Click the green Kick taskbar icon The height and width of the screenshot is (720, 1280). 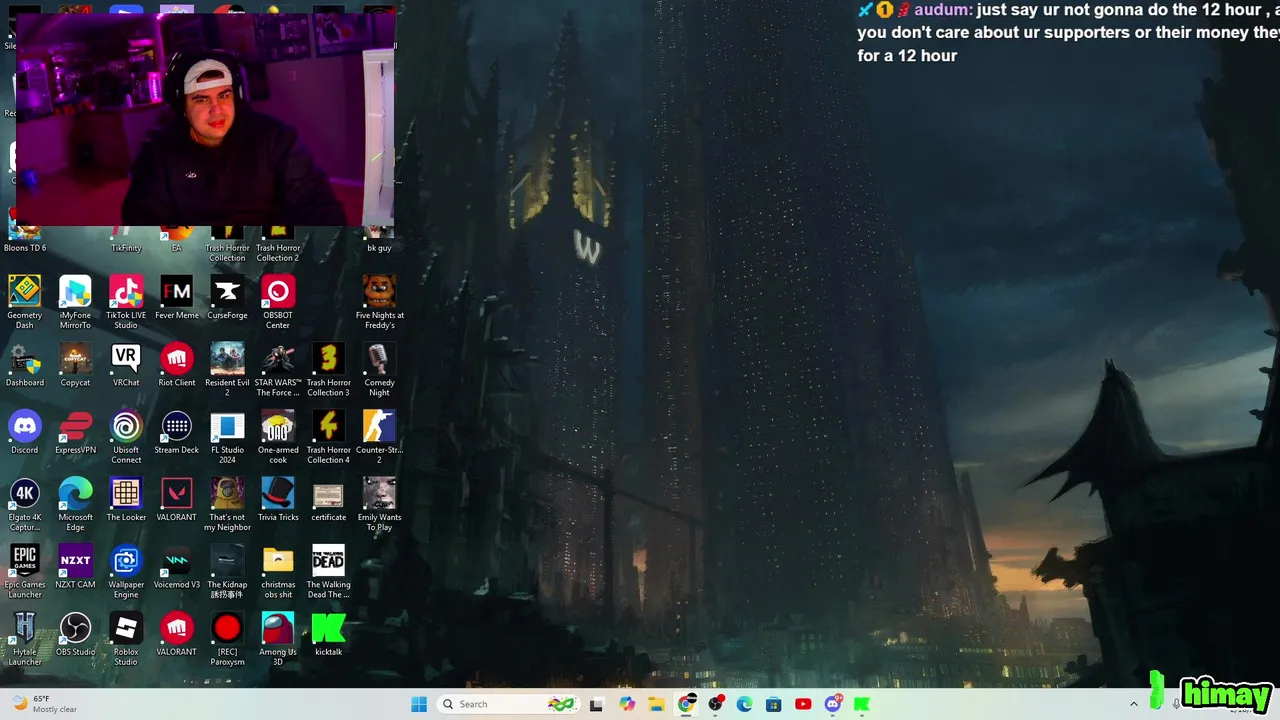coord(862,704)
